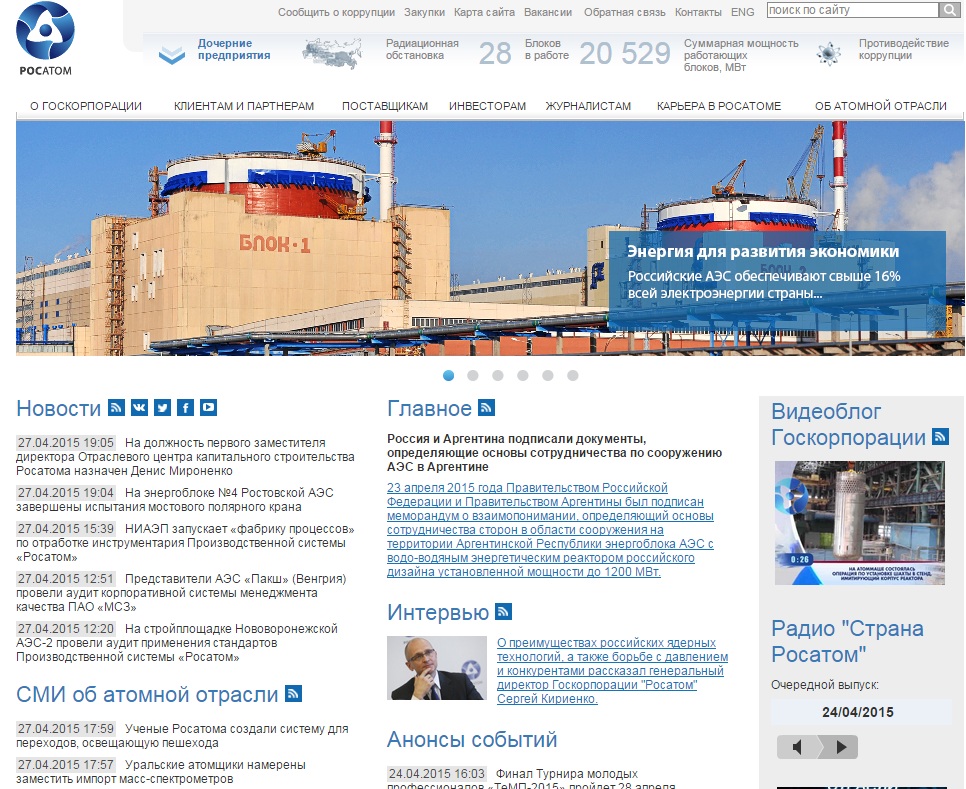Image resolution: width=966 pixels, height=789 pixels.
Task: Open Противодействие коррупции link
Action: click(904, 49)
